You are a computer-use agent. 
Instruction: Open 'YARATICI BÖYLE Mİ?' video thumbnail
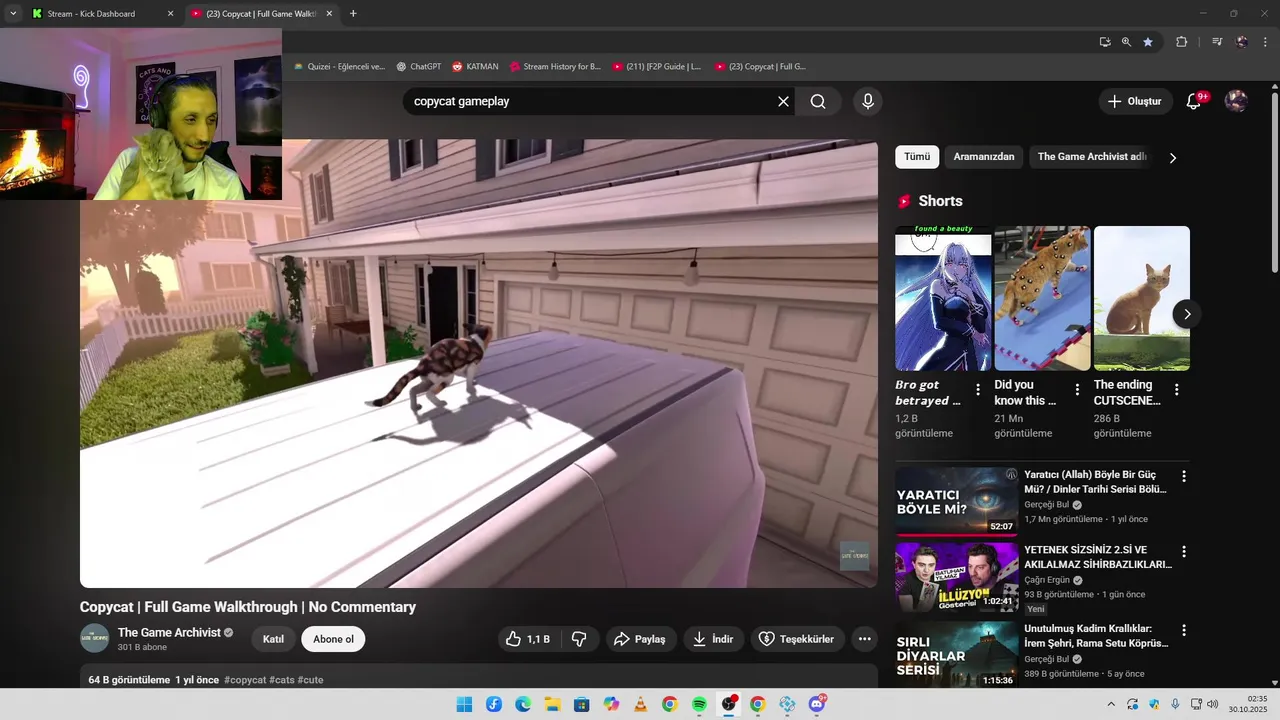pyautogui.click(x=956, y=501)
